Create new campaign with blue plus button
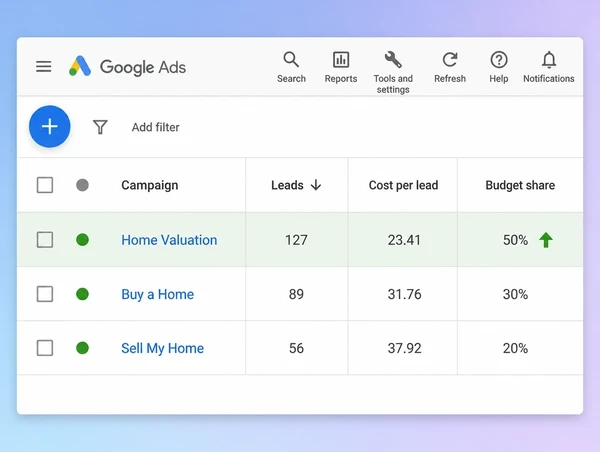 point(50,126)
